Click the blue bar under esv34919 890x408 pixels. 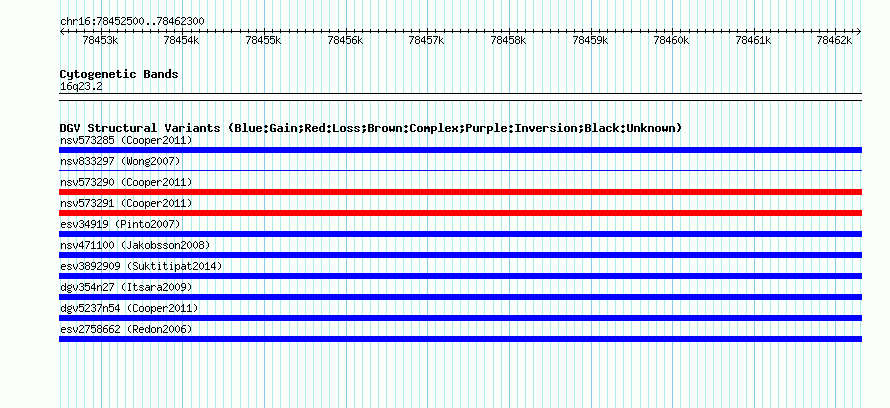(460, 234)
